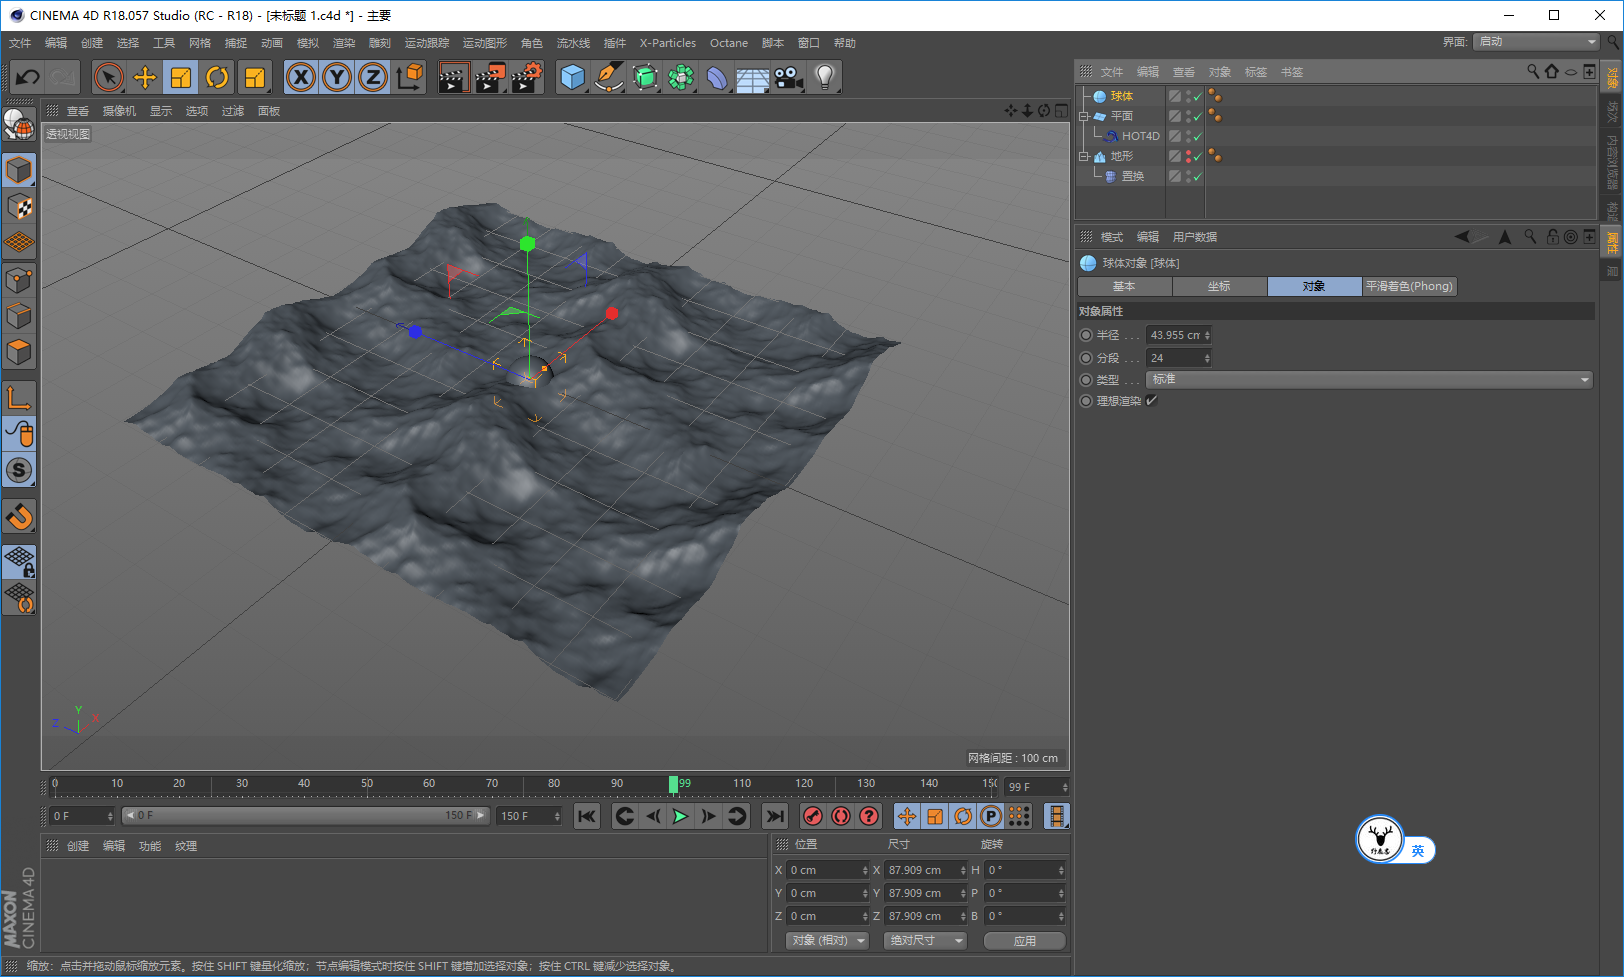This screenshot has height=977, width=1624.
Task: Select Edges mode in left toolbar
Action: click(19, 316)
